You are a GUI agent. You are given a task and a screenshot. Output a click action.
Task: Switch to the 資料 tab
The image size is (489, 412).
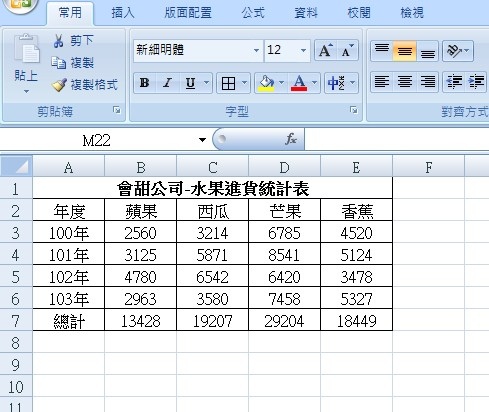click(x=306, y=13)
